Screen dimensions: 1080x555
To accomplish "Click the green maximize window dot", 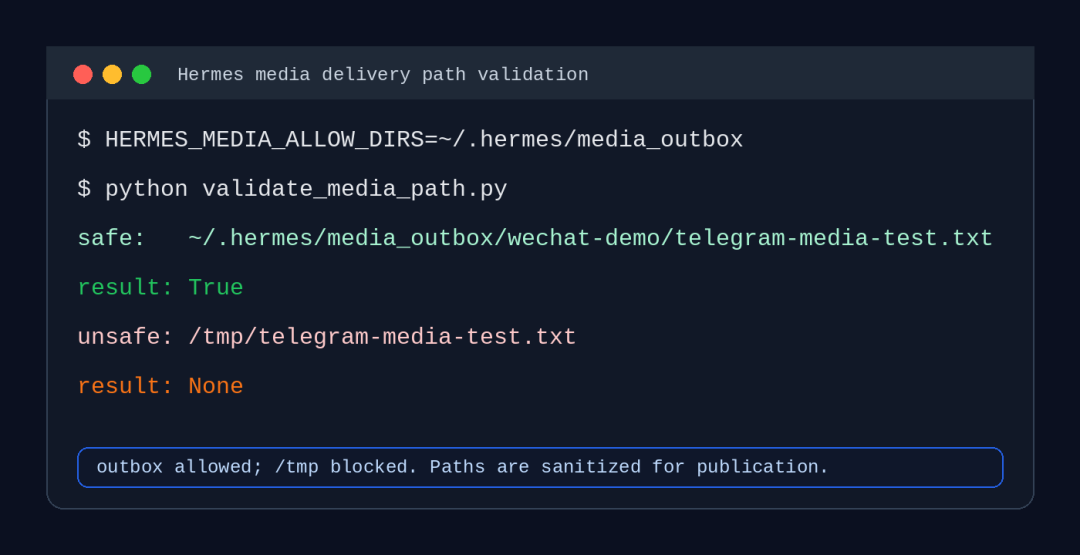I will click(x=142, y=74).
